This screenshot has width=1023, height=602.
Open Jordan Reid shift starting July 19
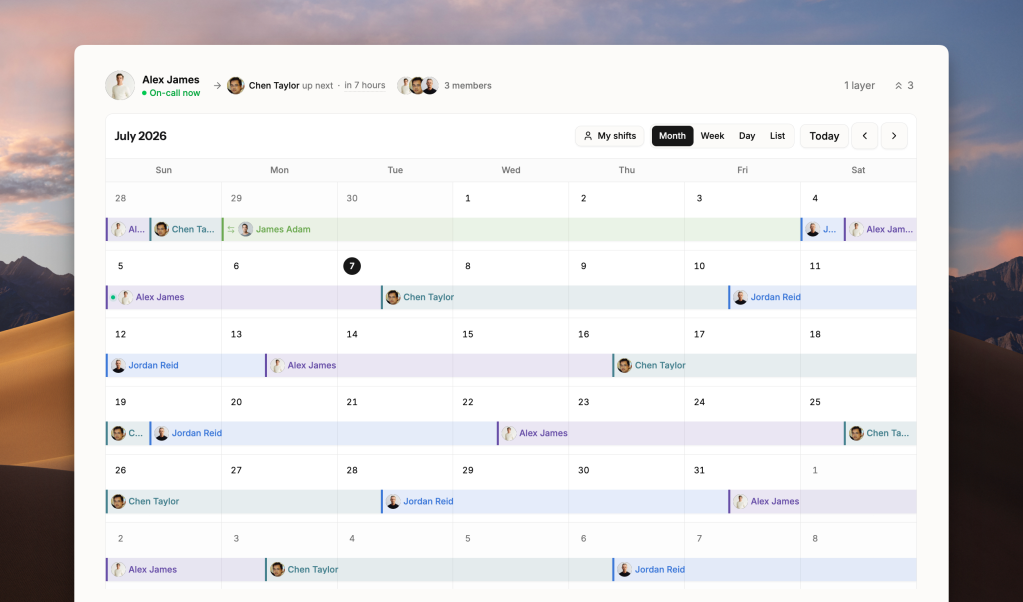pos(323,433)
